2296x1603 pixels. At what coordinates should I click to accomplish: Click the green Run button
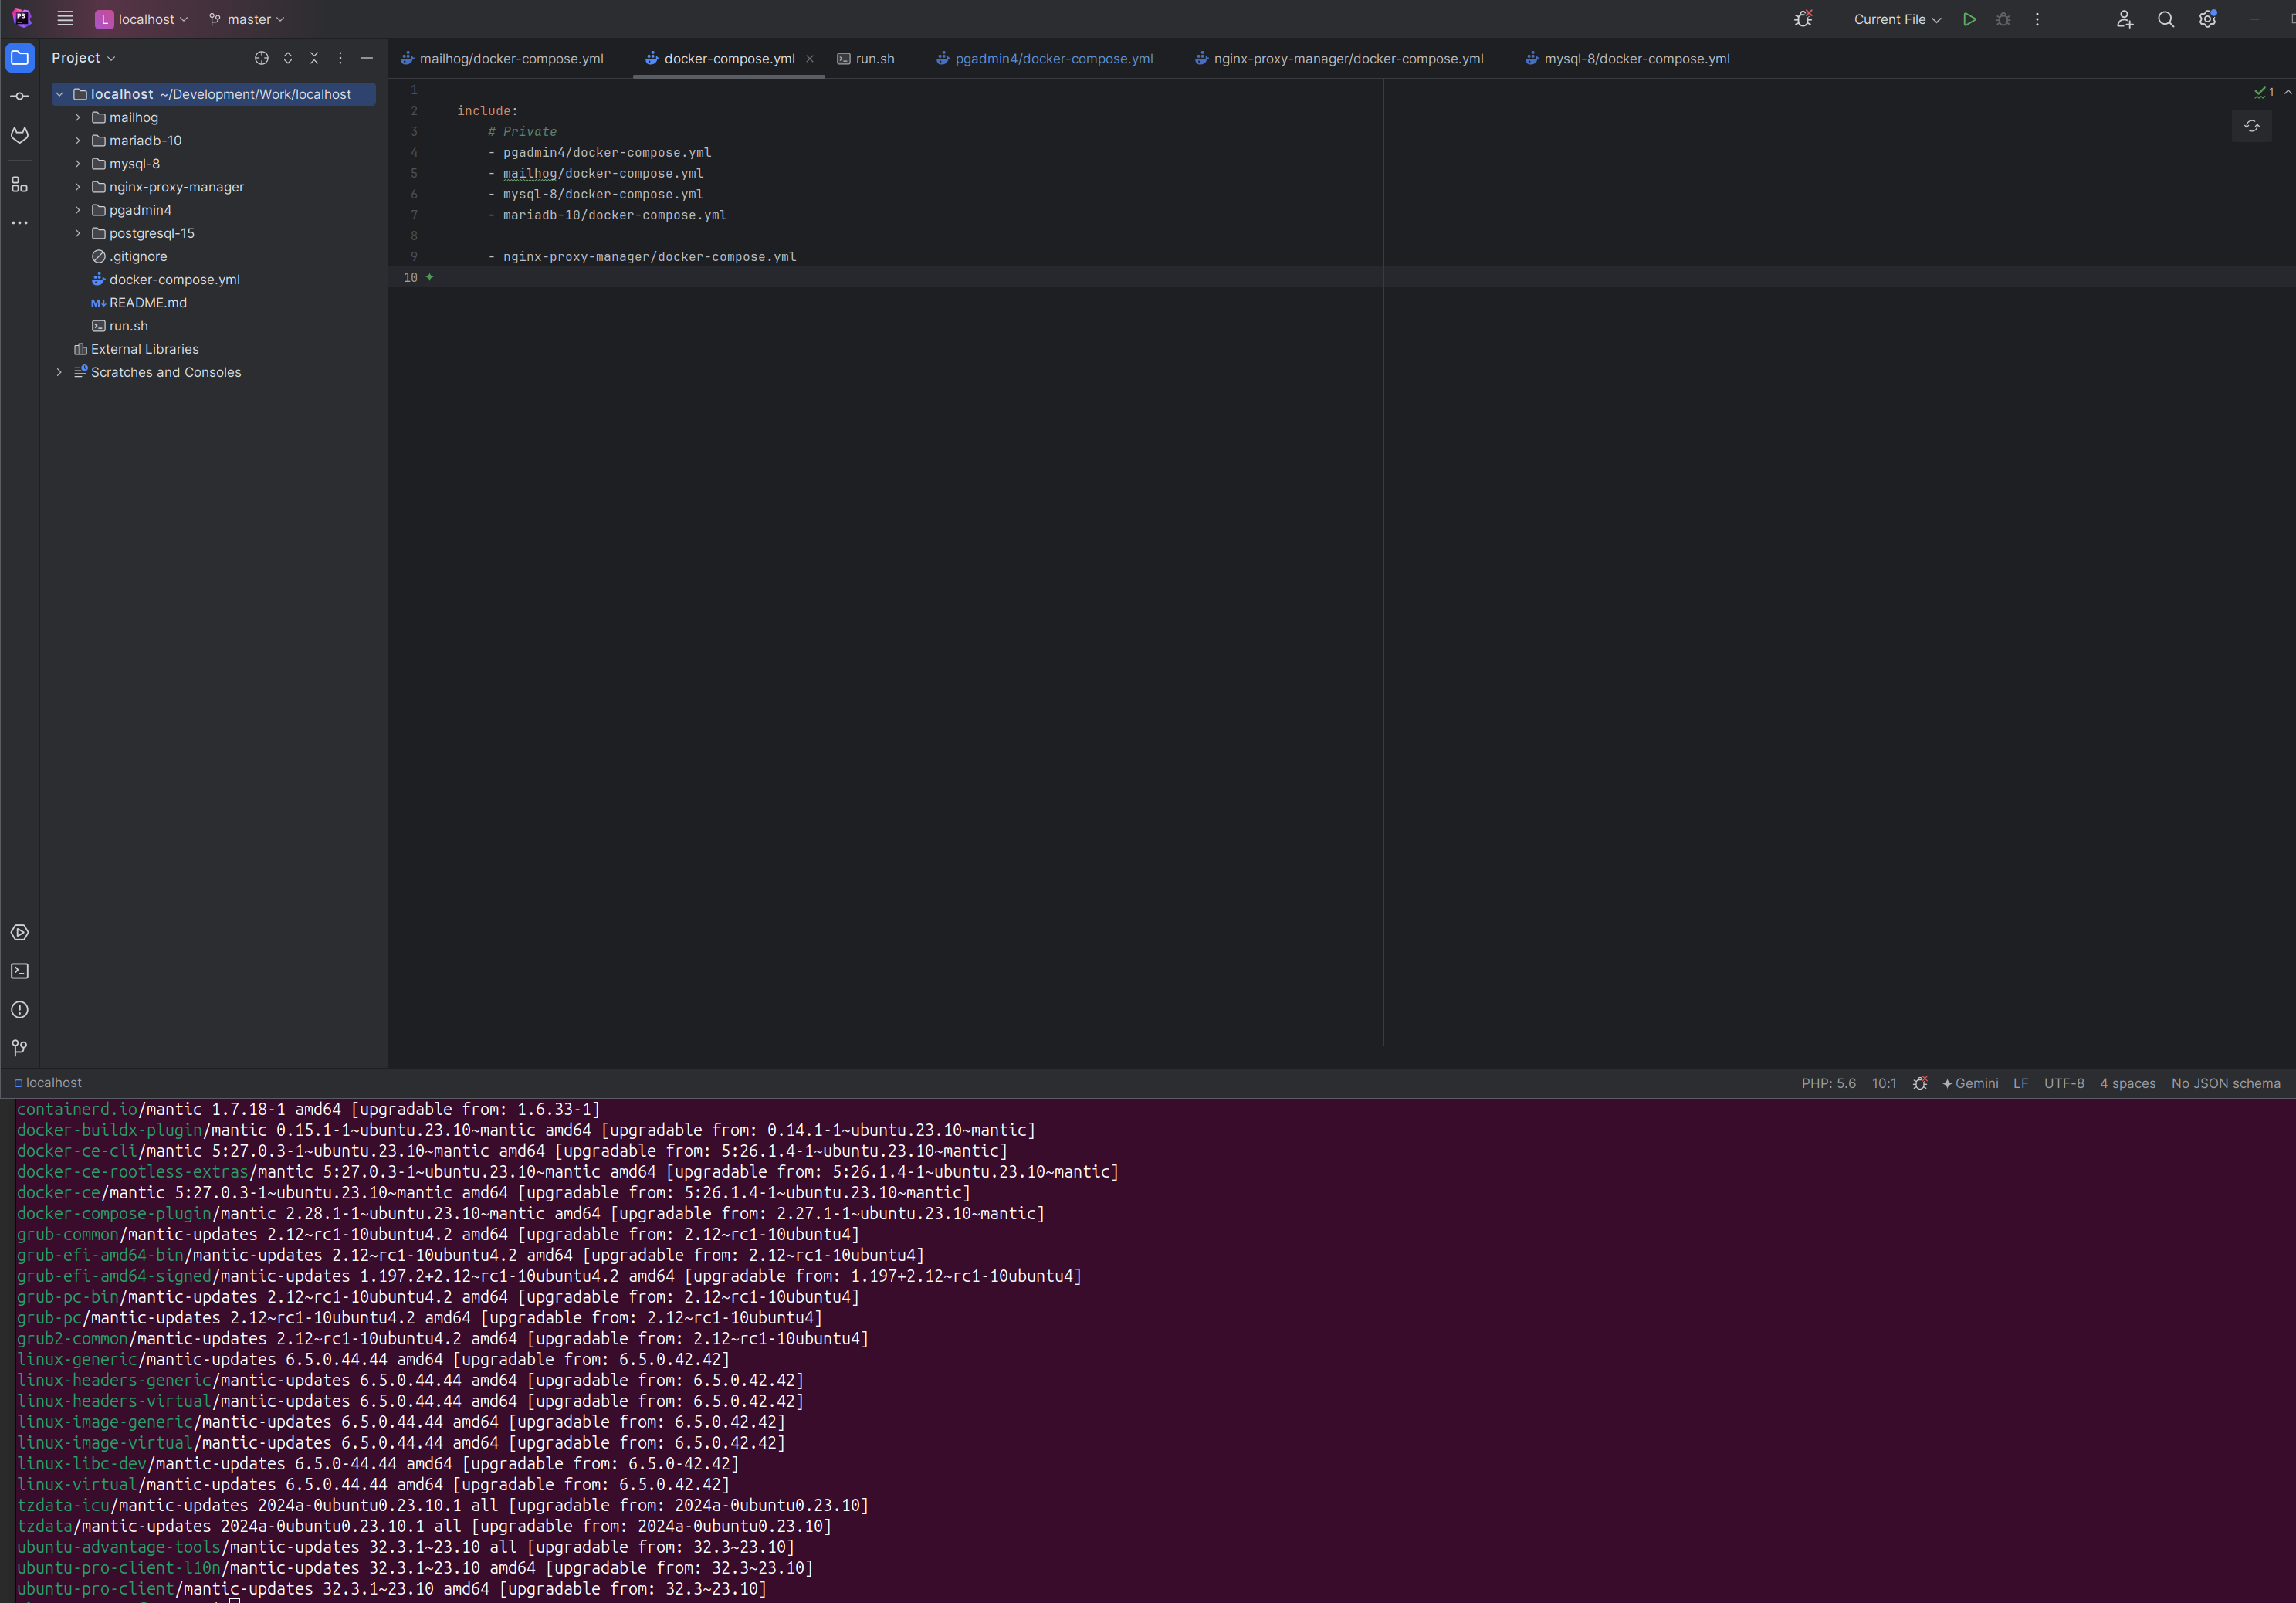1969,19
